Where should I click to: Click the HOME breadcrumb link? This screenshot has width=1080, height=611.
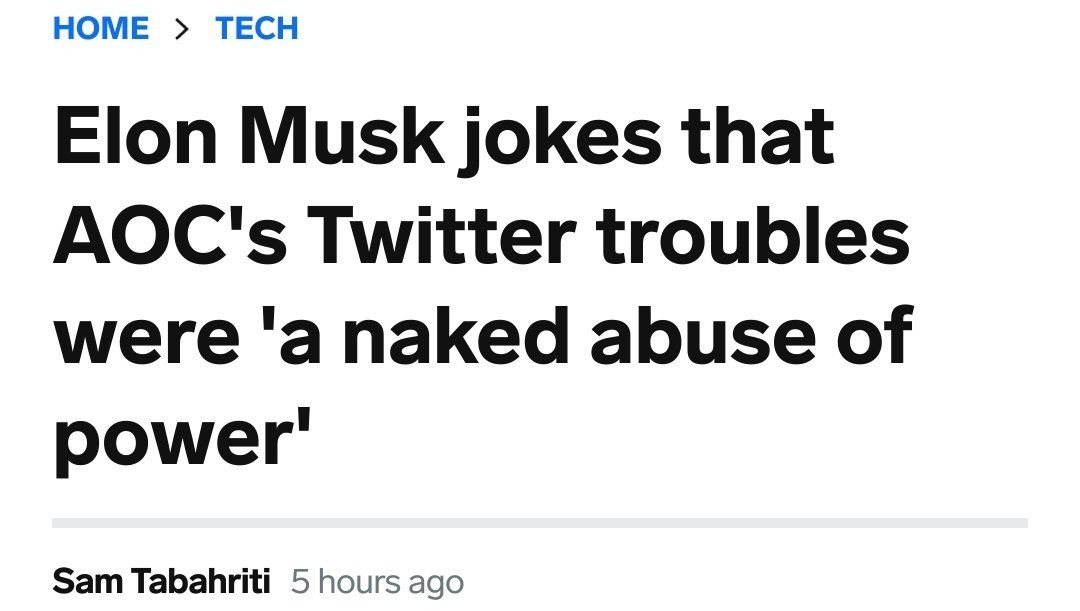pyautogui.click(x=100, y=27)
